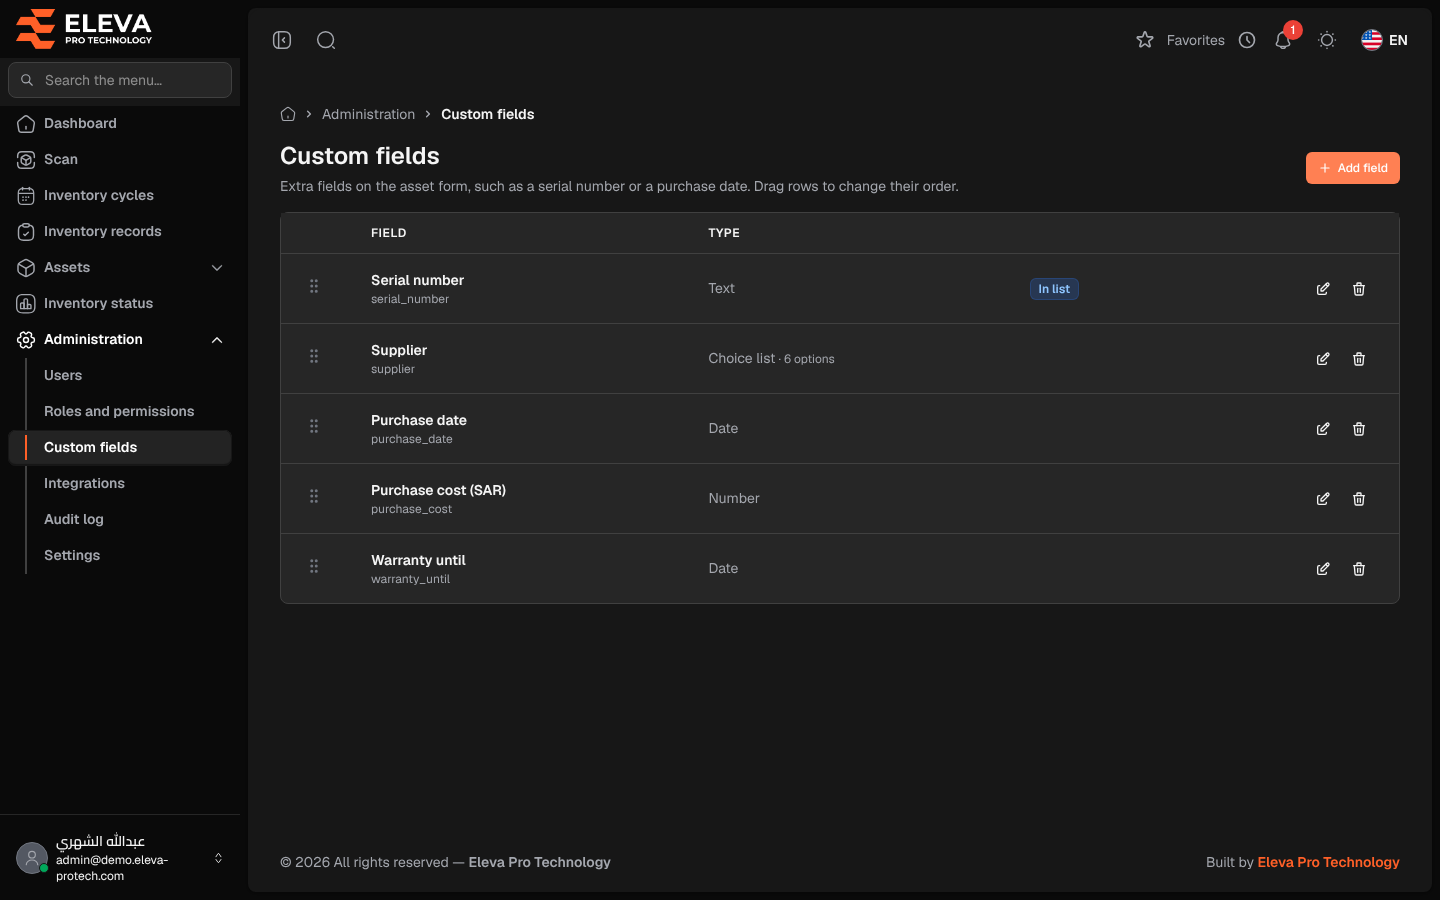The width and height of the screenshot is (1440, 900).
Task: Toggle light/dark theme sun icon
Action: point(1327,40)
